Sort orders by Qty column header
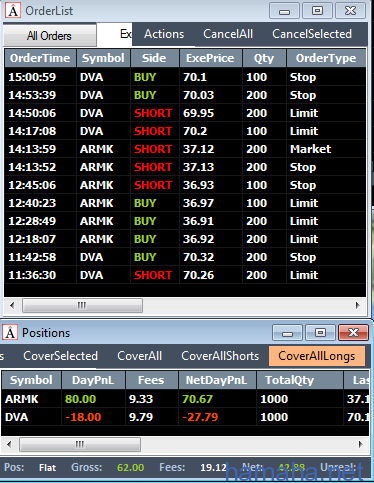Screen dimensions: 374x483 pyautogui.click(x=264, y=58)
